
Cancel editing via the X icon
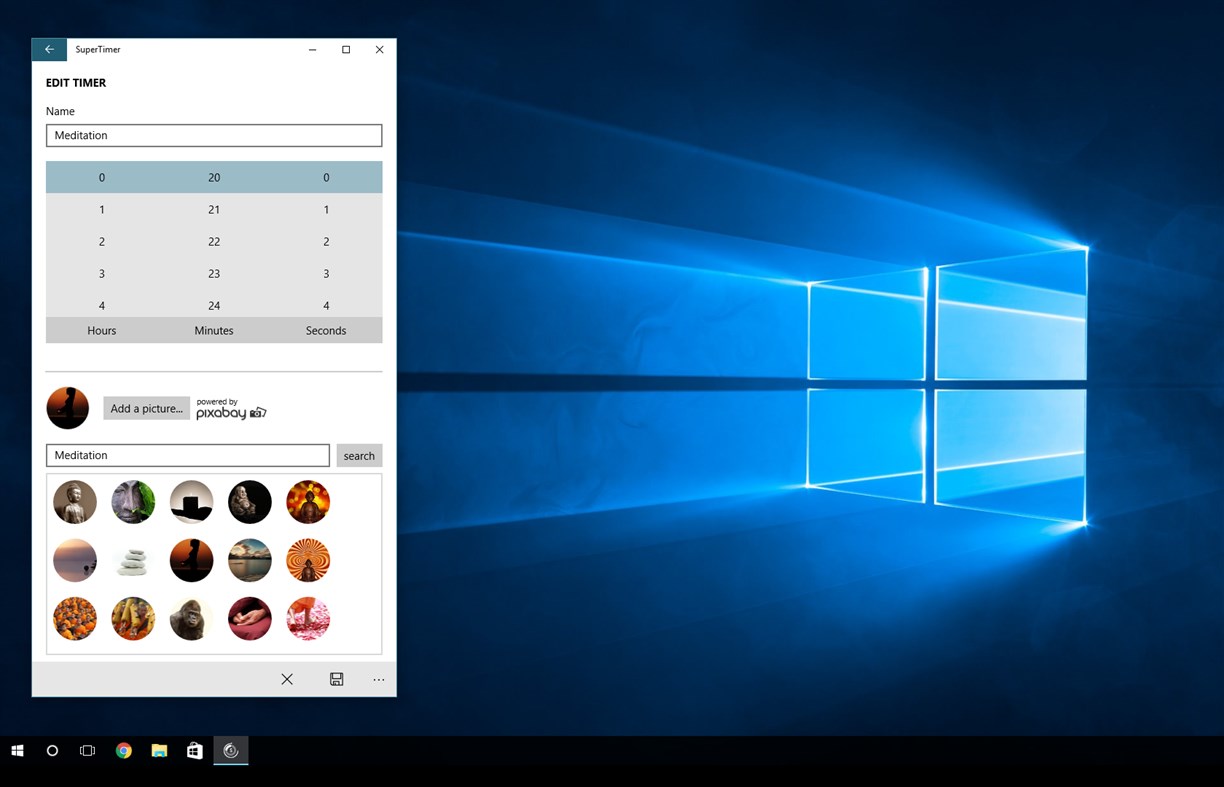(x=287, y=679)
